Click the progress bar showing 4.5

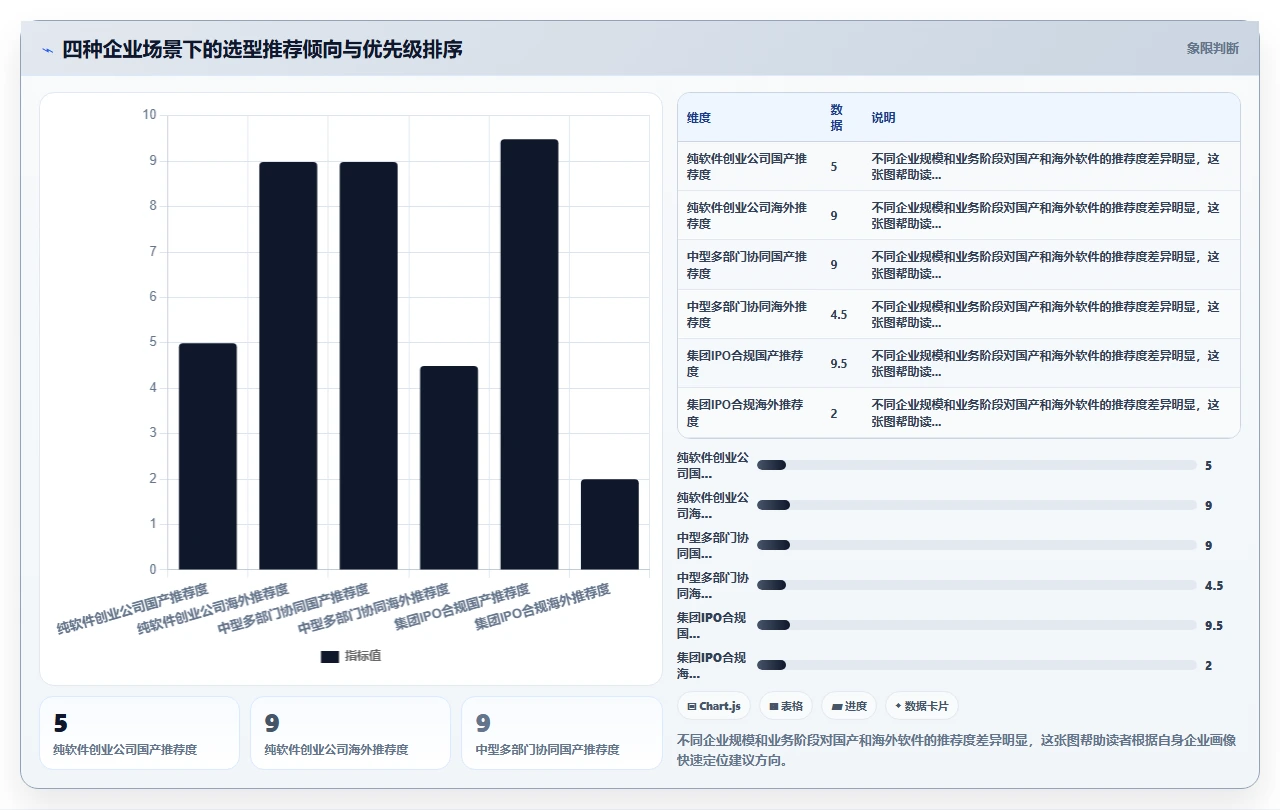click(x=977, y=585)
